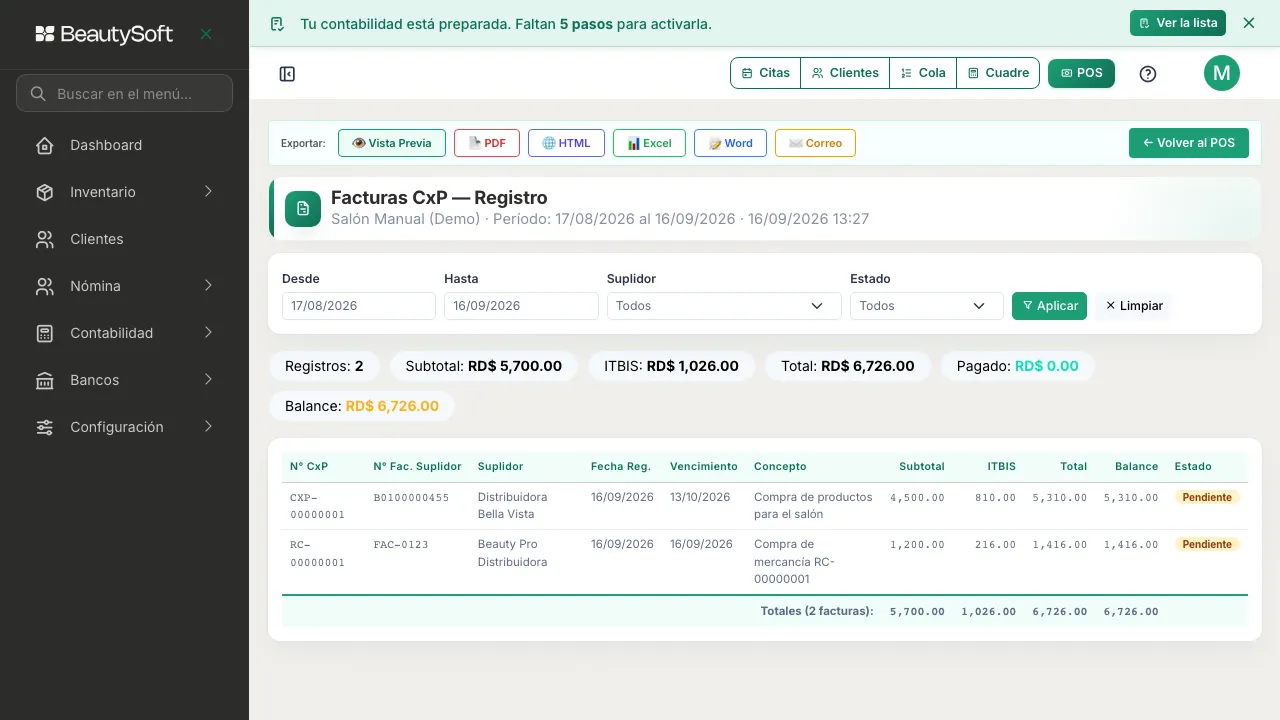Export report to Word
Viewport: 1280px width, 720px height.
[x=730, y=143]
